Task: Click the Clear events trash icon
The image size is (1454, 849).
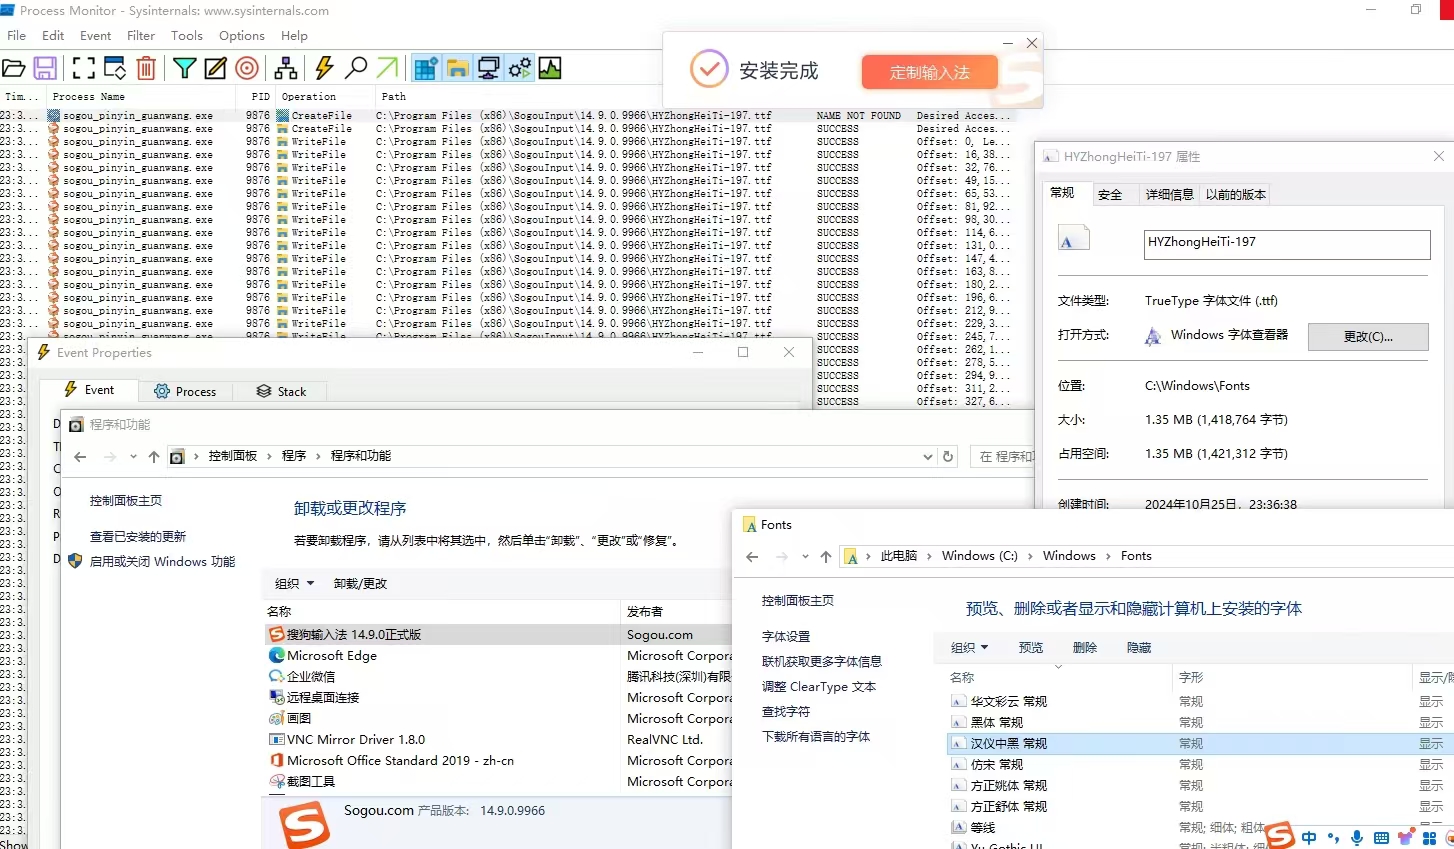Action: point(146,68)
